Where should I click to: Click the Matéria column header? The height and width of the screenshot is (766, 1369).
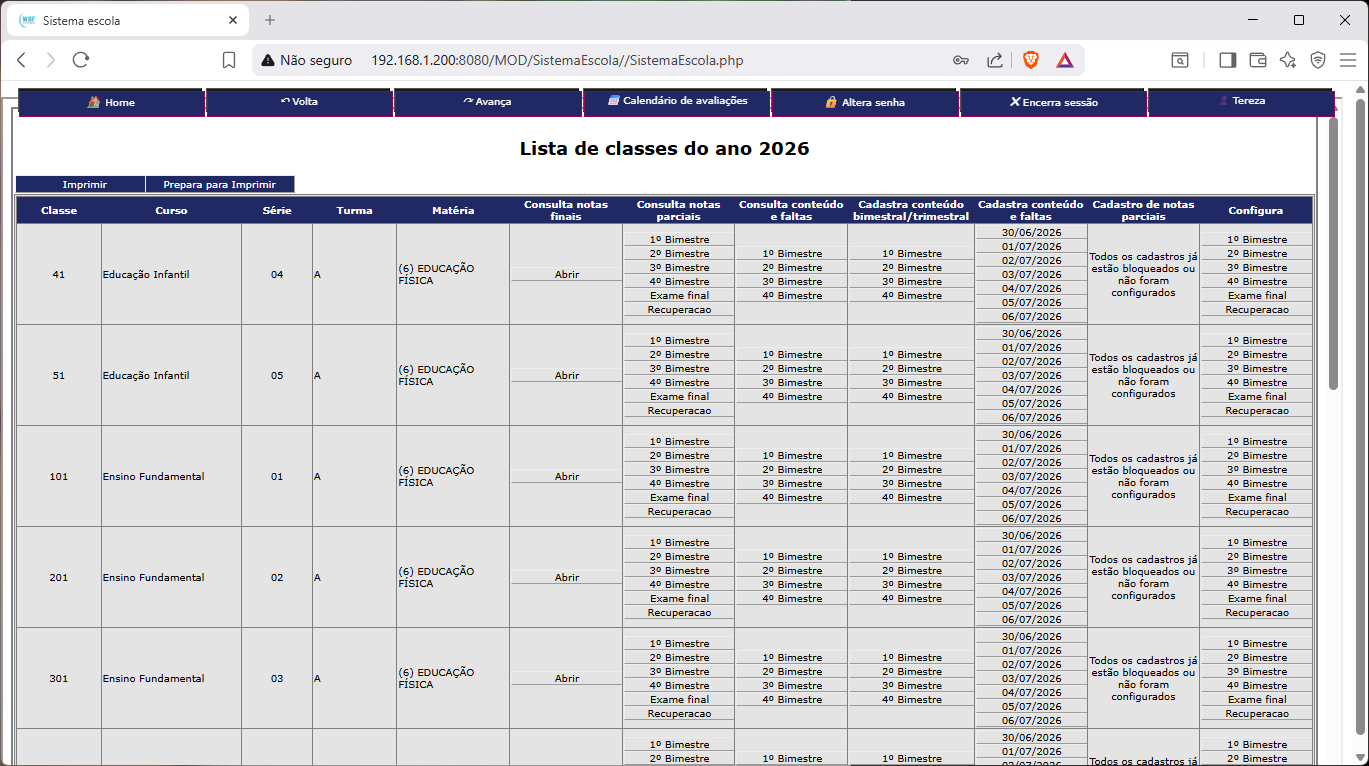tap(453, 210)
